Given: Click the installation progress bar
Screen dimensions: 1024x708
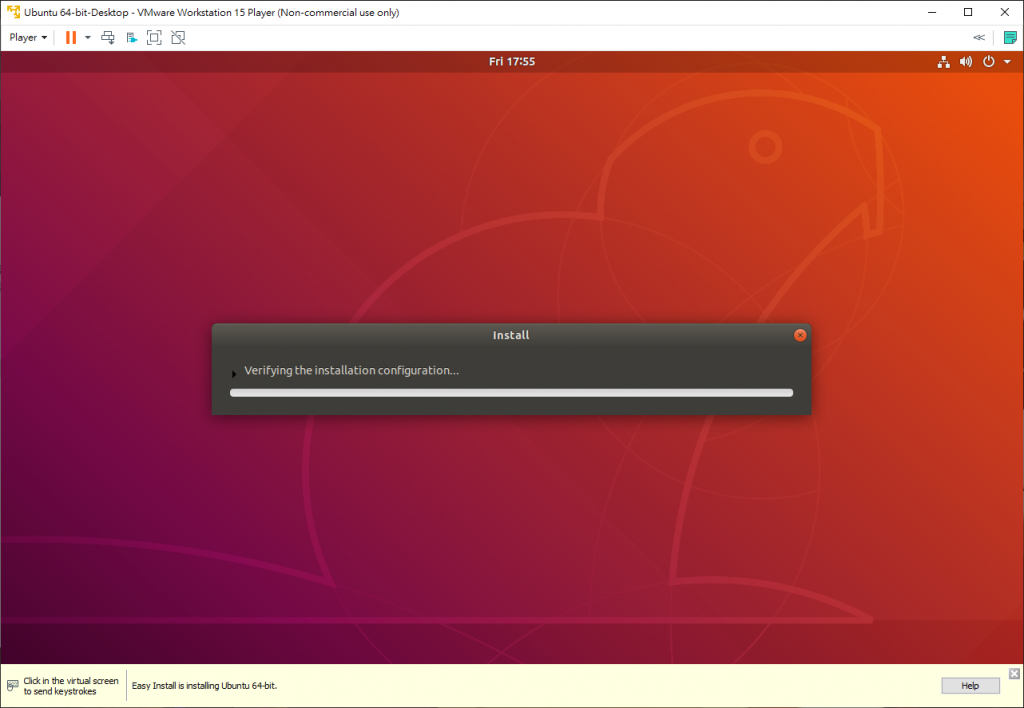Looking at the screenshot, I should pyautogui.click(x=511, y=393).
